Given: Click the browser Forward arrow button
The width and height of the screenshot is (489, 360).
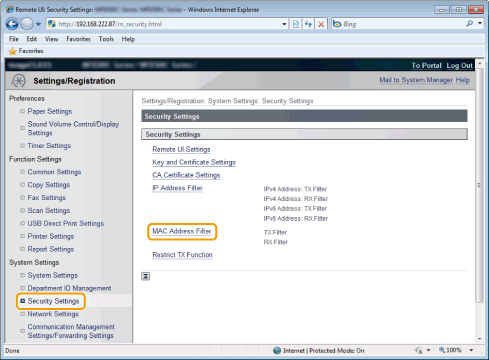Looking at the screenshot, I should tap(27, 24).
